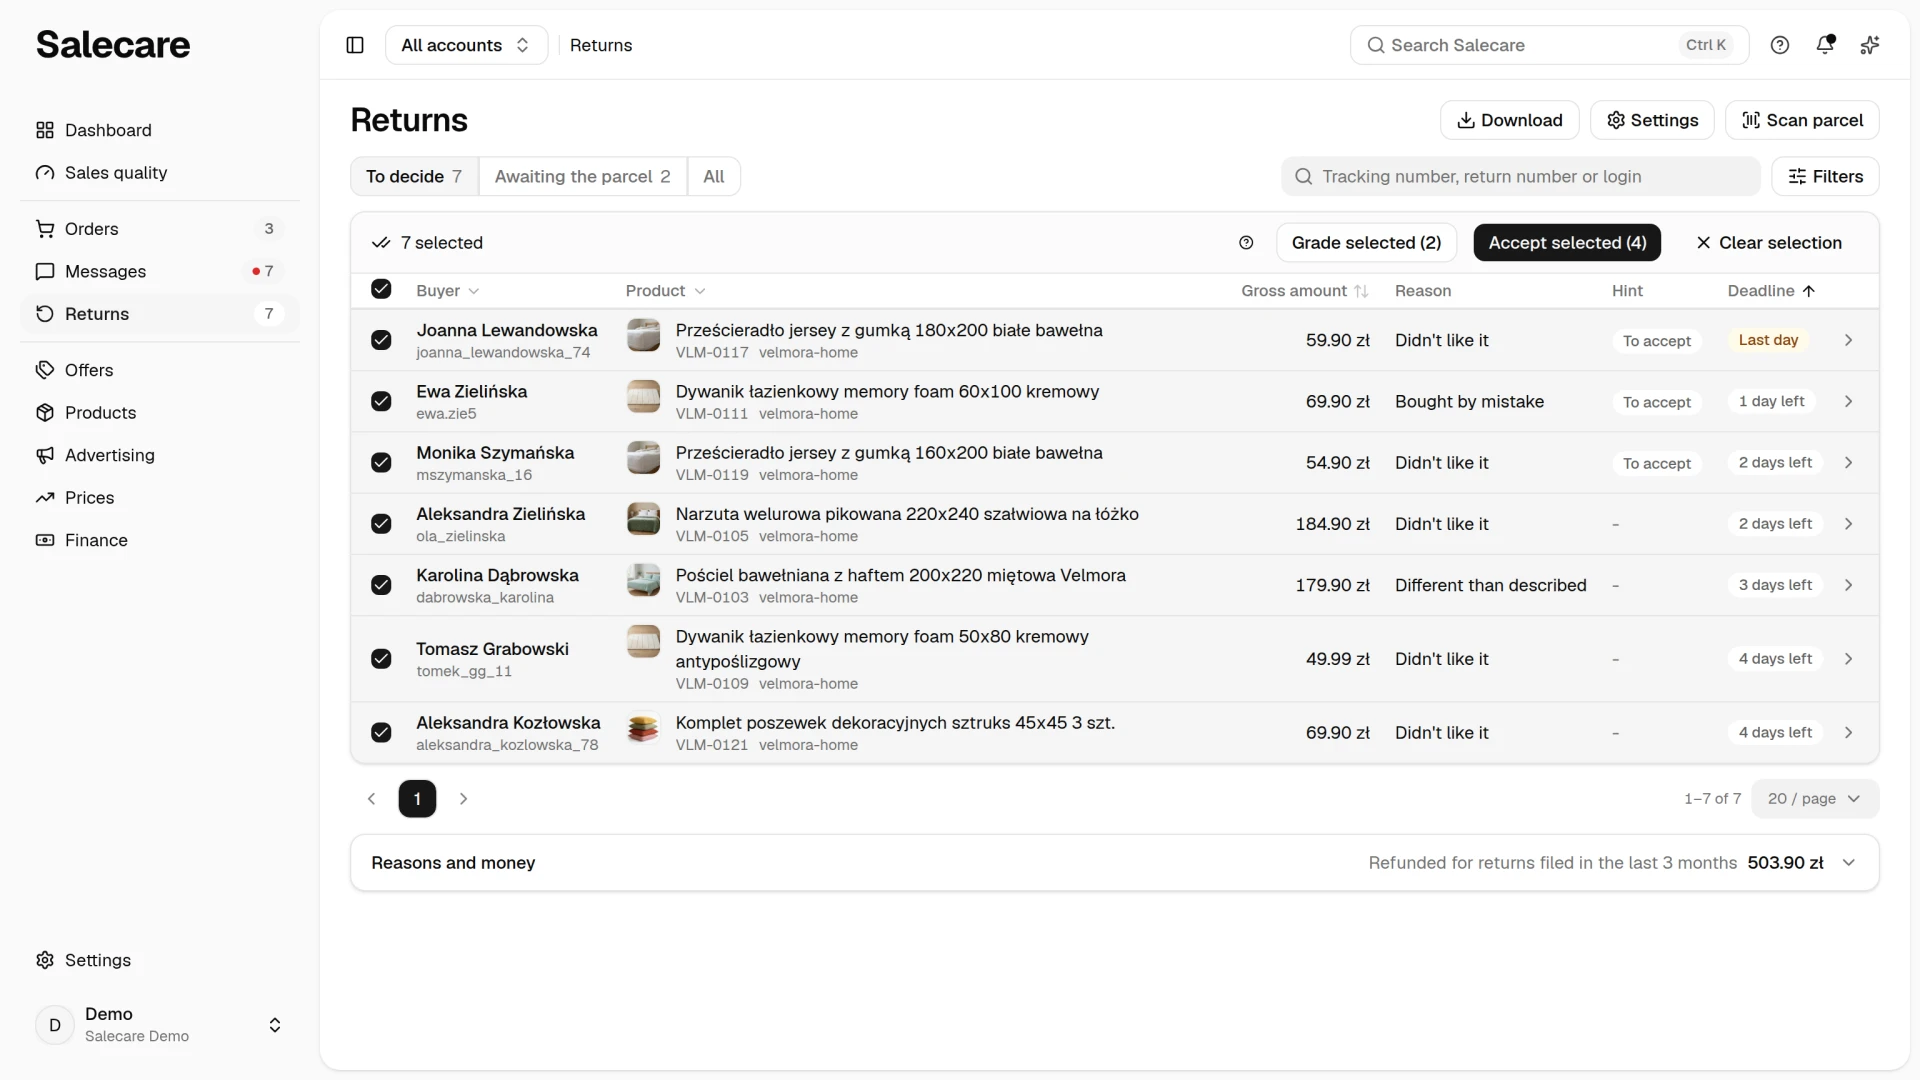Viewport: 1920px width, 1080px height.
Task: Open the help question mark icon
Action: [1780, 45]
